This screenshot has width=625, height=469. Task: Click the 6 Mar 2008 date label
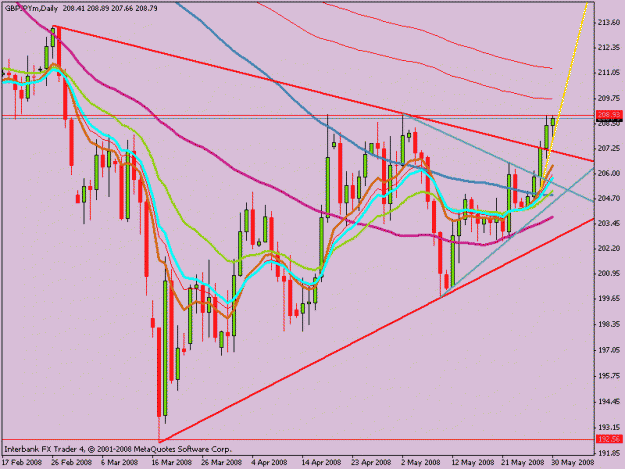(x=120, y=462)
